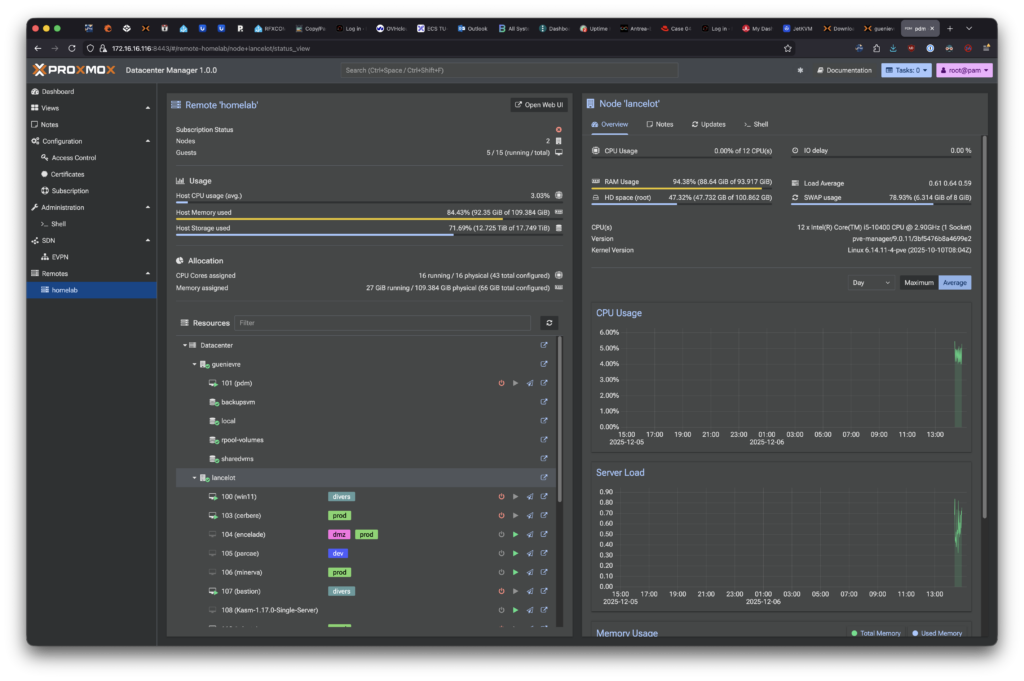Select the Maximum graph mode

tap(918, 283)
